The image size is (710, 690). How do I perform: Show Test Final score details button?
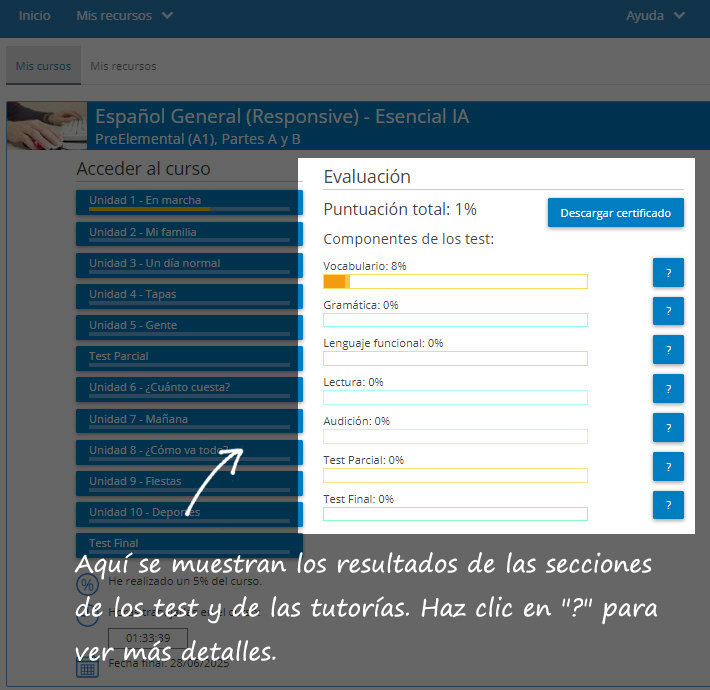(668, 504)
